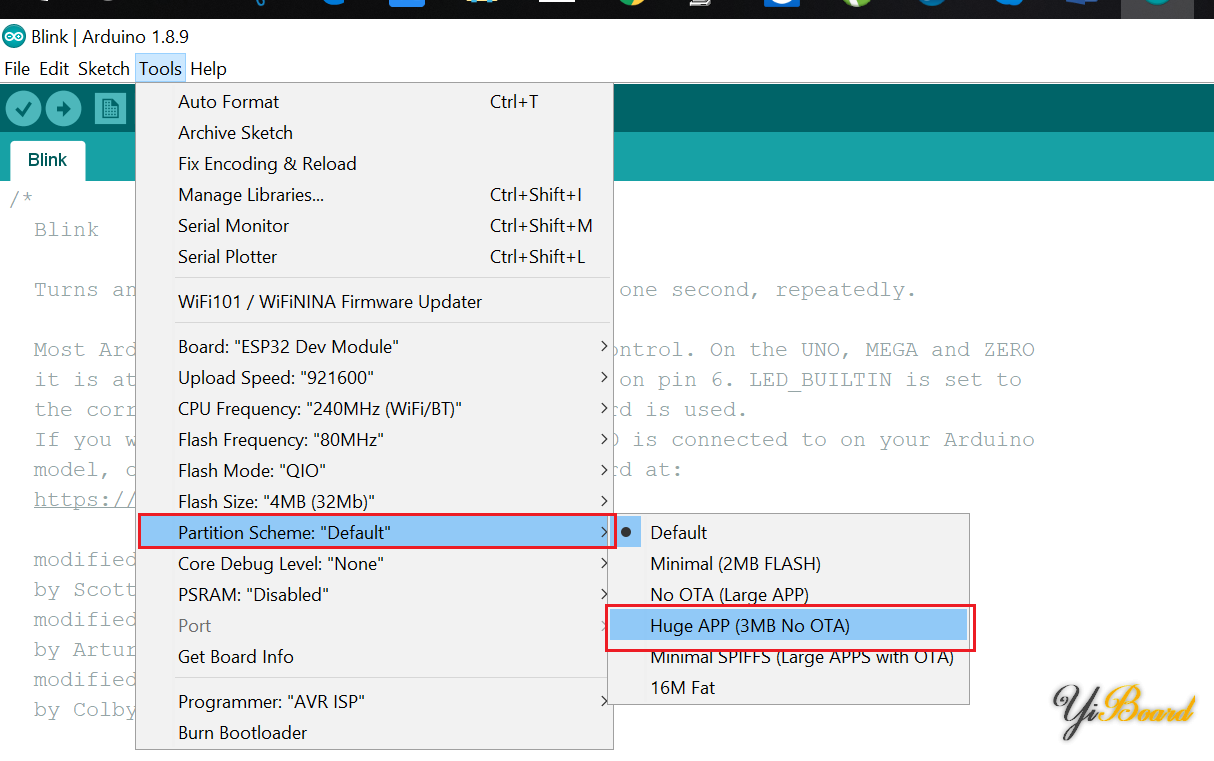
Task: Switch to the Blink sketch tab
Action: pos(47,160)
